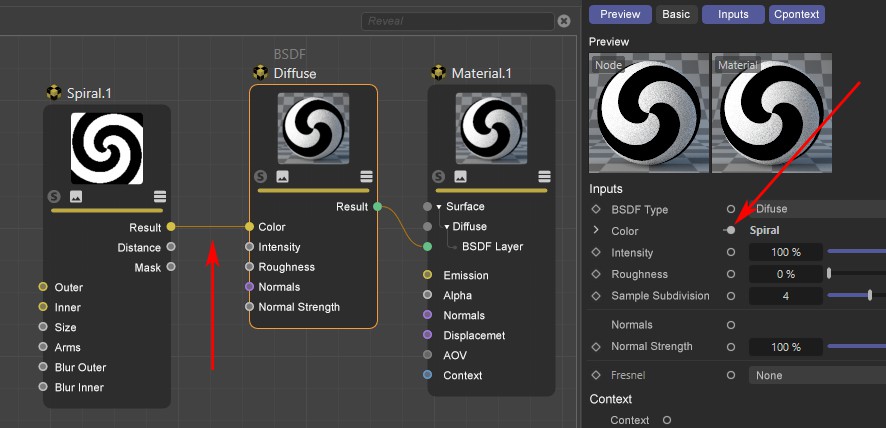Toggle the keyframe diamond beside BSDF Type

(597, 210)
